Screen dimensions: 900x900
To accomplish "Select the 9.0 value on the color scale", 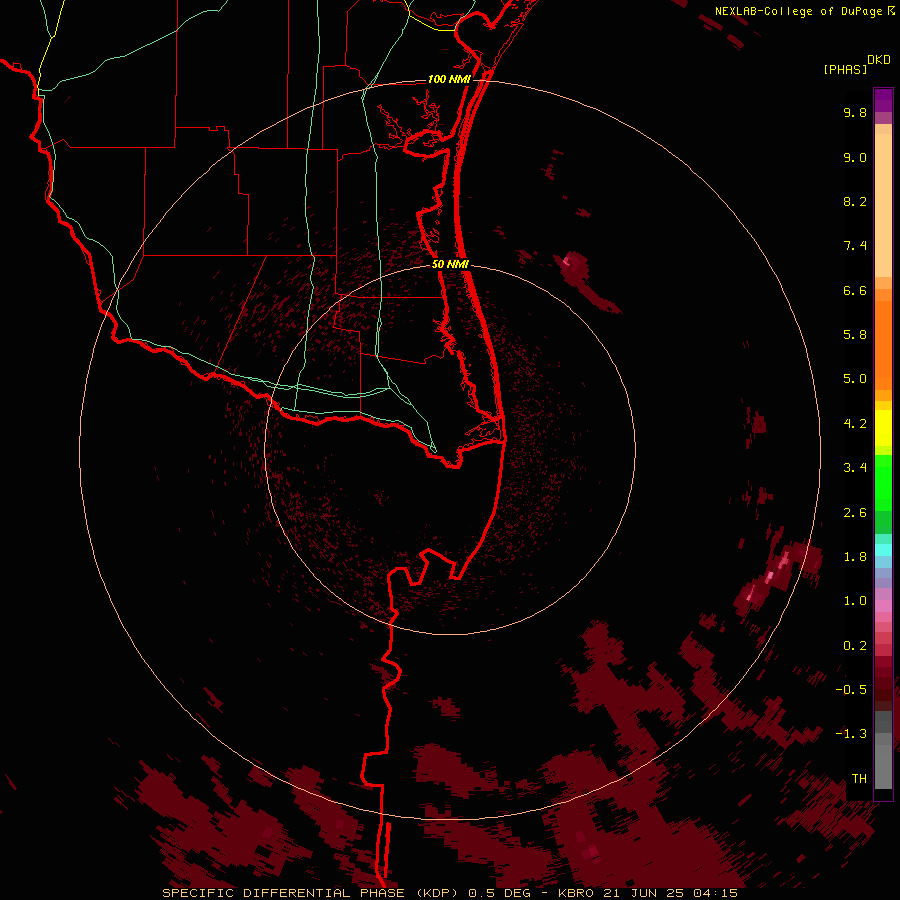I will click(855, 157).
